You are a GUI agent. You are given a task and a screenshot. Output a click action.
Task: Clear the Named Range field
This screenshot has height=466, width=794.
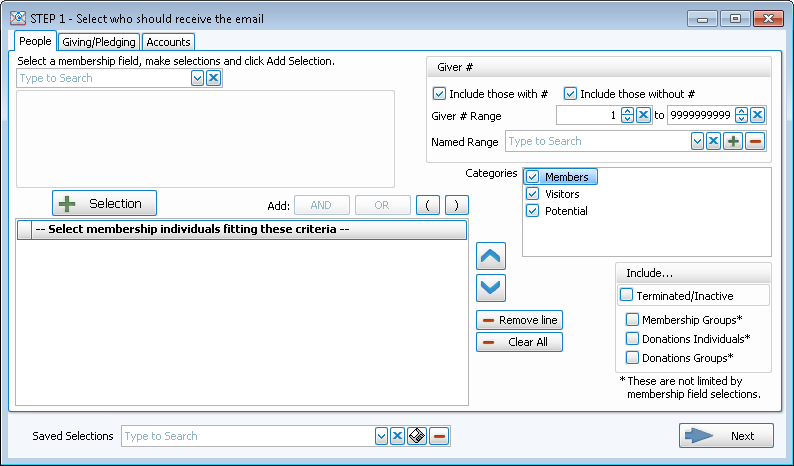click(x=713, y=142)
